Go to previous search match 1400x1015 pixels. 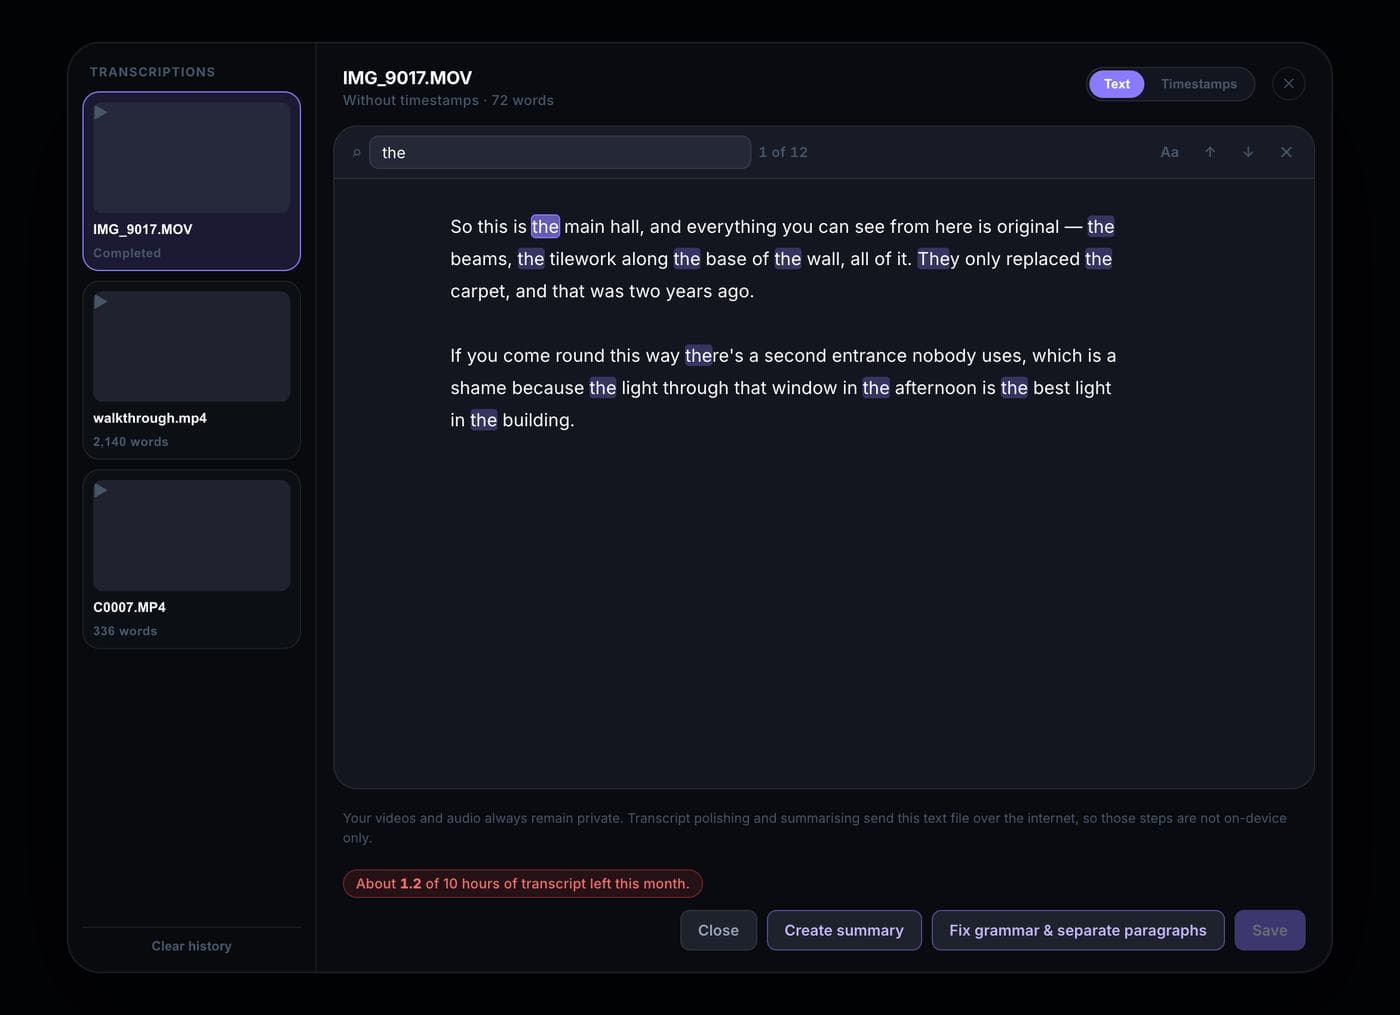pos(1210,152)
